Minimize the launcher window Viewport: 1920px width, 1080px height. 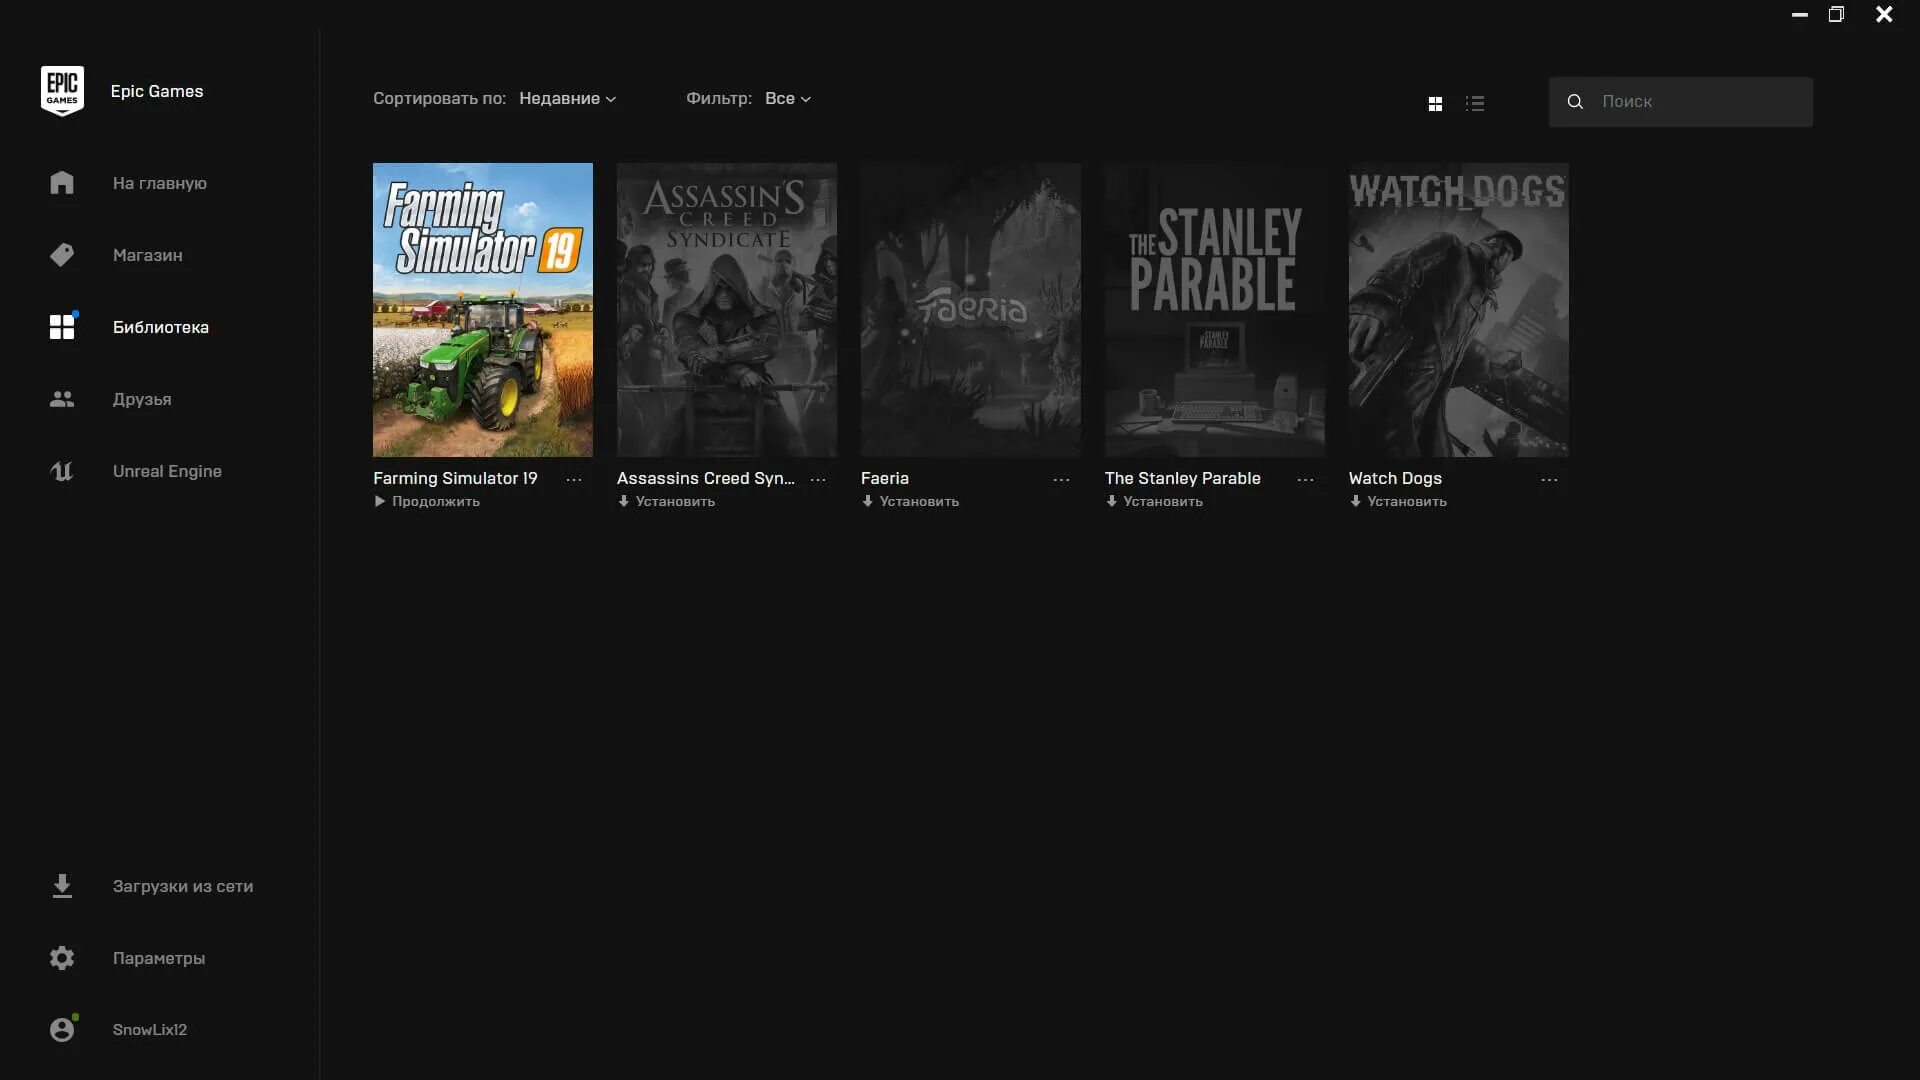click(x=1800, y=15)
